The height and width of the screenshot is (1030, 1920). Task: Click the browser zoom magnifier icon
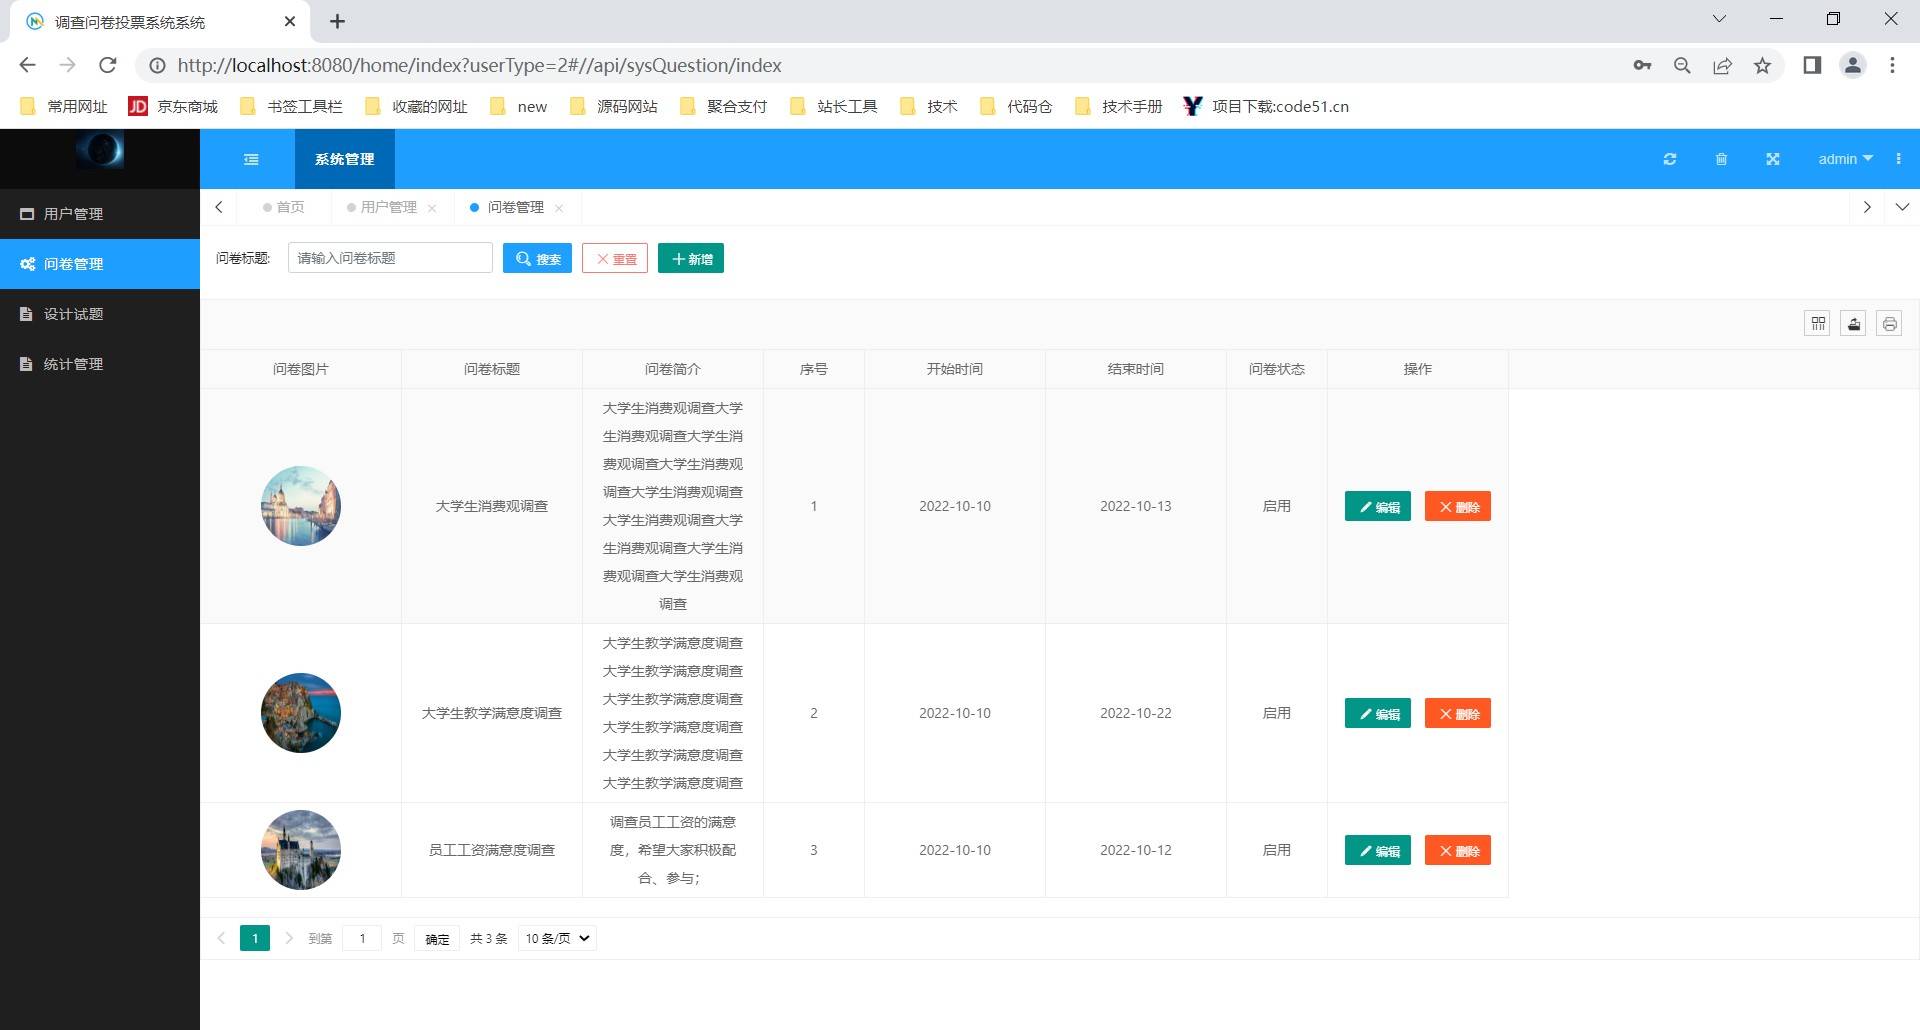1682,65
